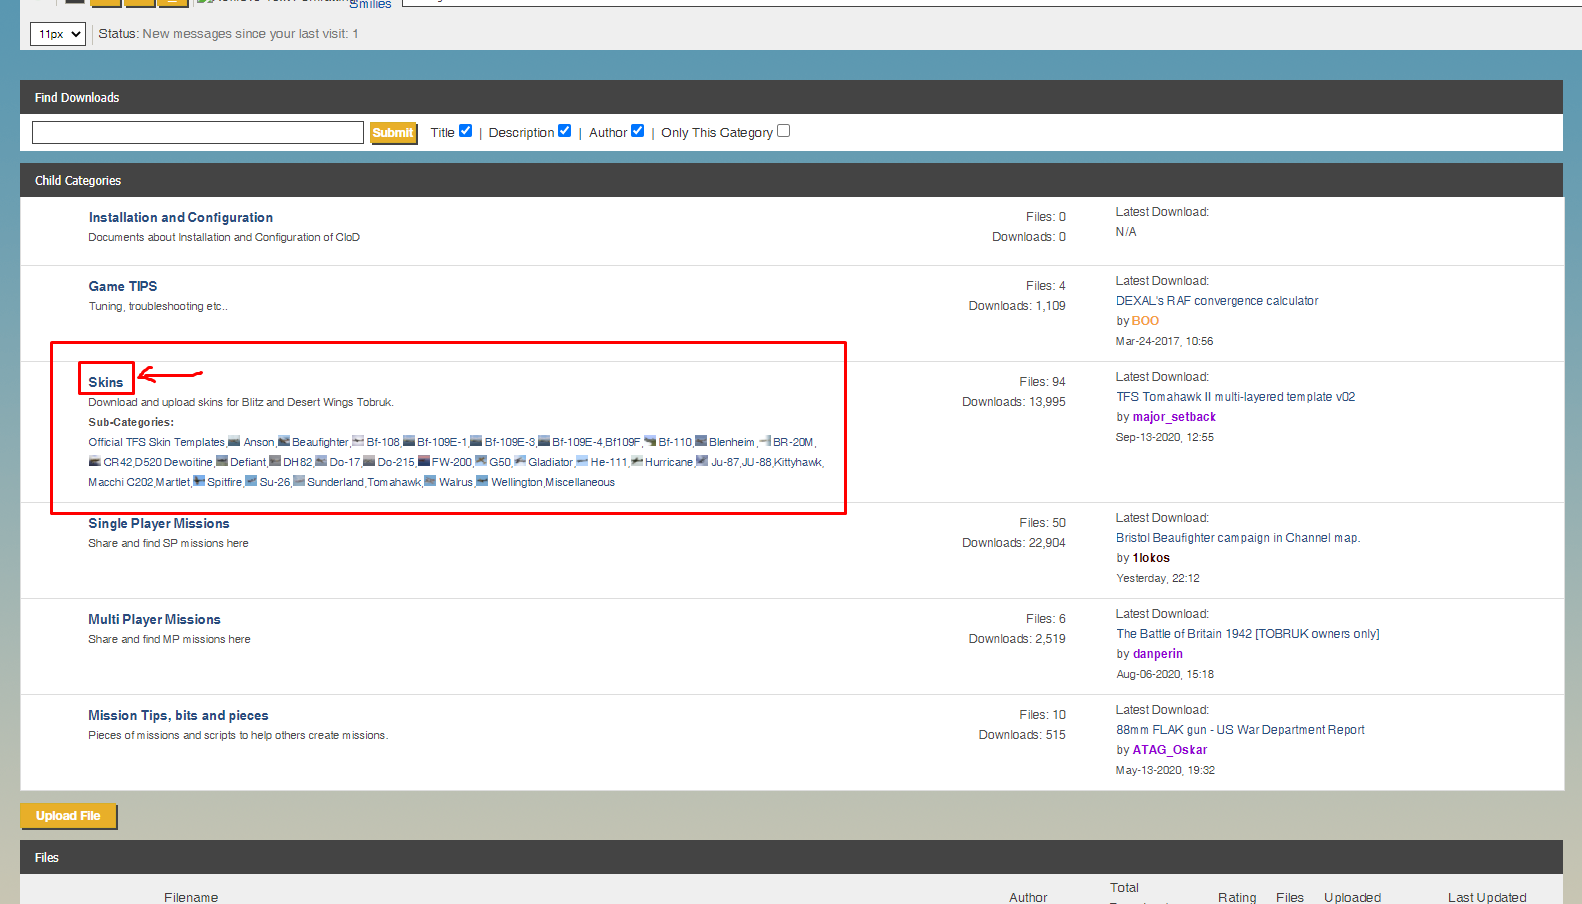The image size is (1582, 904).
Task: Open the JU-88 sub-category link
Action: (757, 462)
